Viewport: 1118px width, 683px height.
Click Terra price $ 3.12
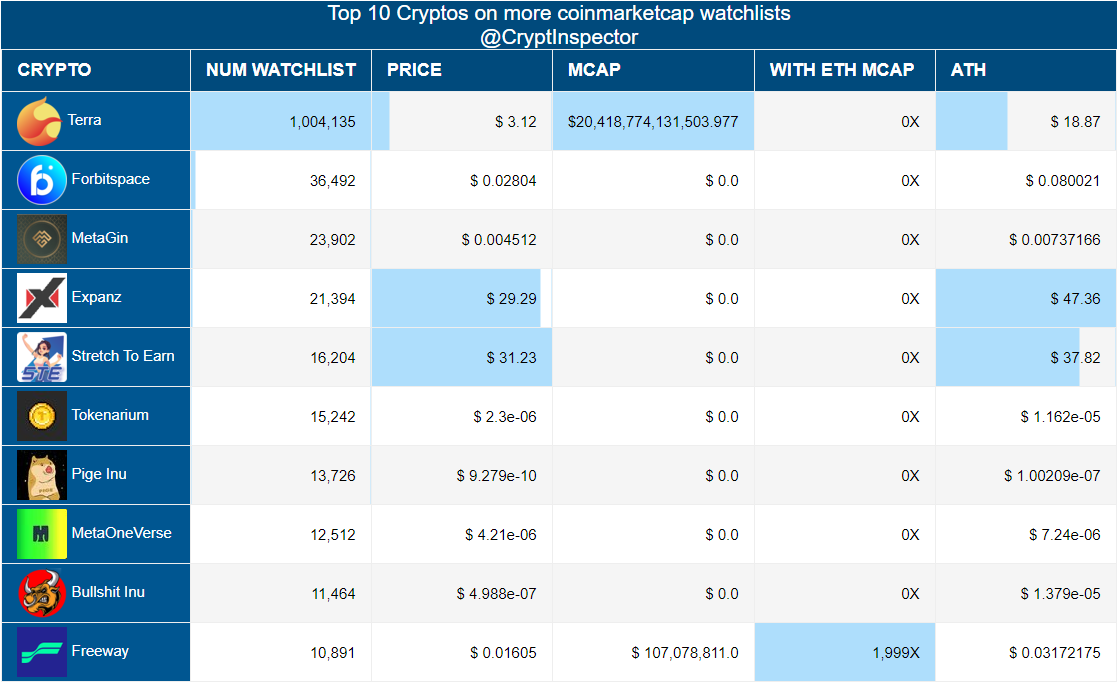[516, 122]
